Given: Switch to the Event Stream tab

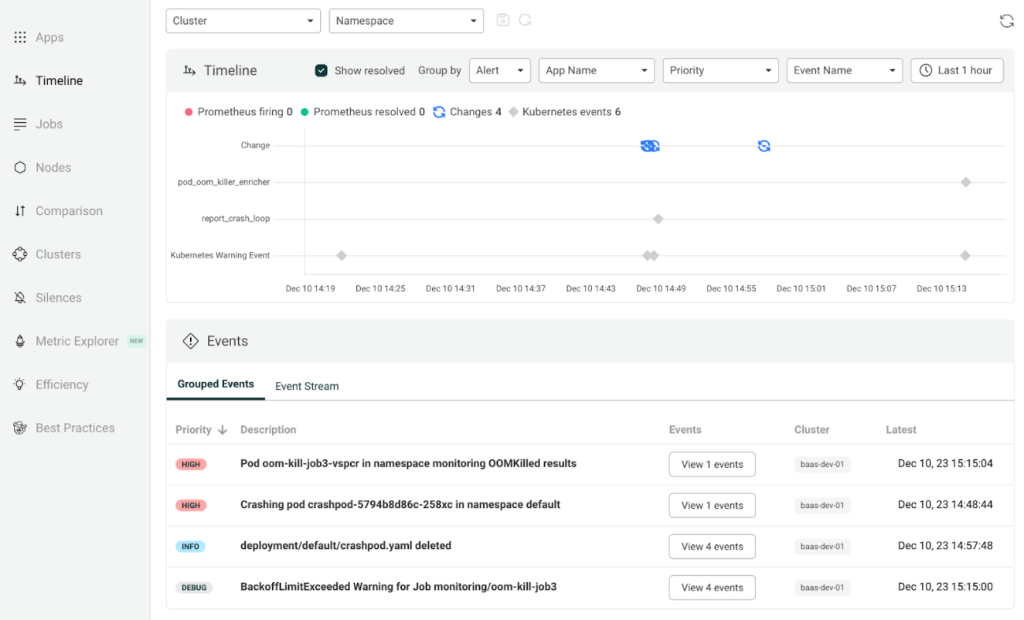Looking at the screenshot, I should pos(307,386).
